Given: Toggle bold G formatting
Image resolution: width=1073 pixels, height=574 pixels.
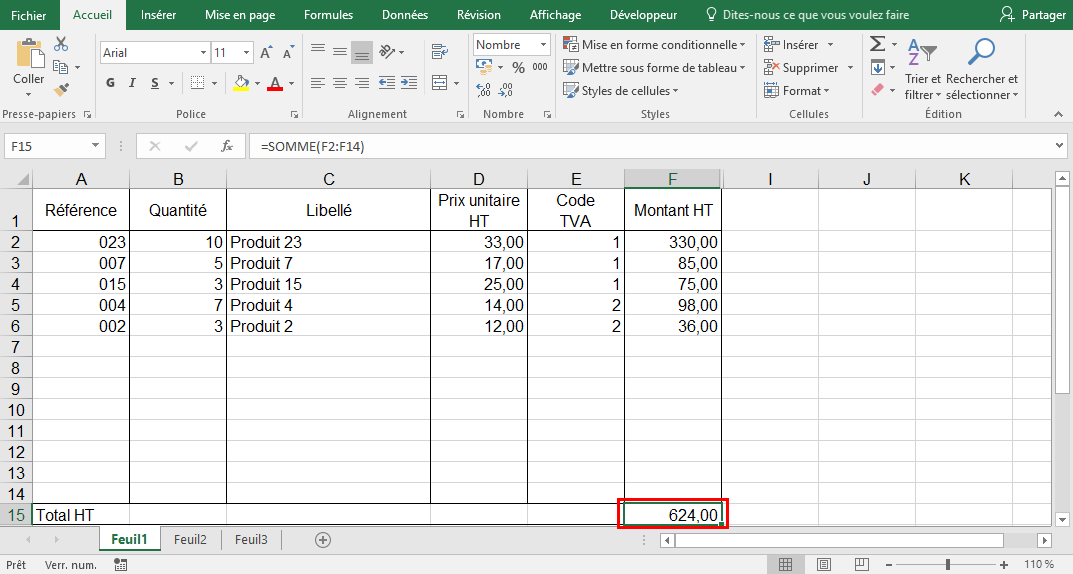Looking at the screenshot, I should tap(109, 83).
